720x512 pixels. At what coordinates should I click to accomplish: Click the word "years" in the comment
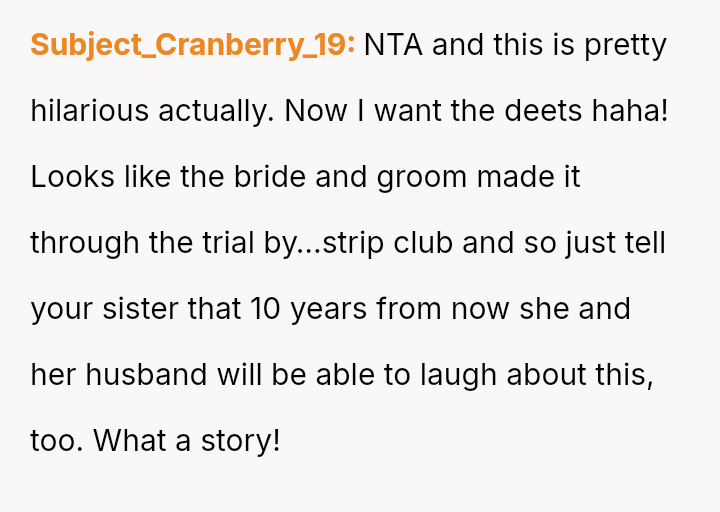(x=329, y=311)
